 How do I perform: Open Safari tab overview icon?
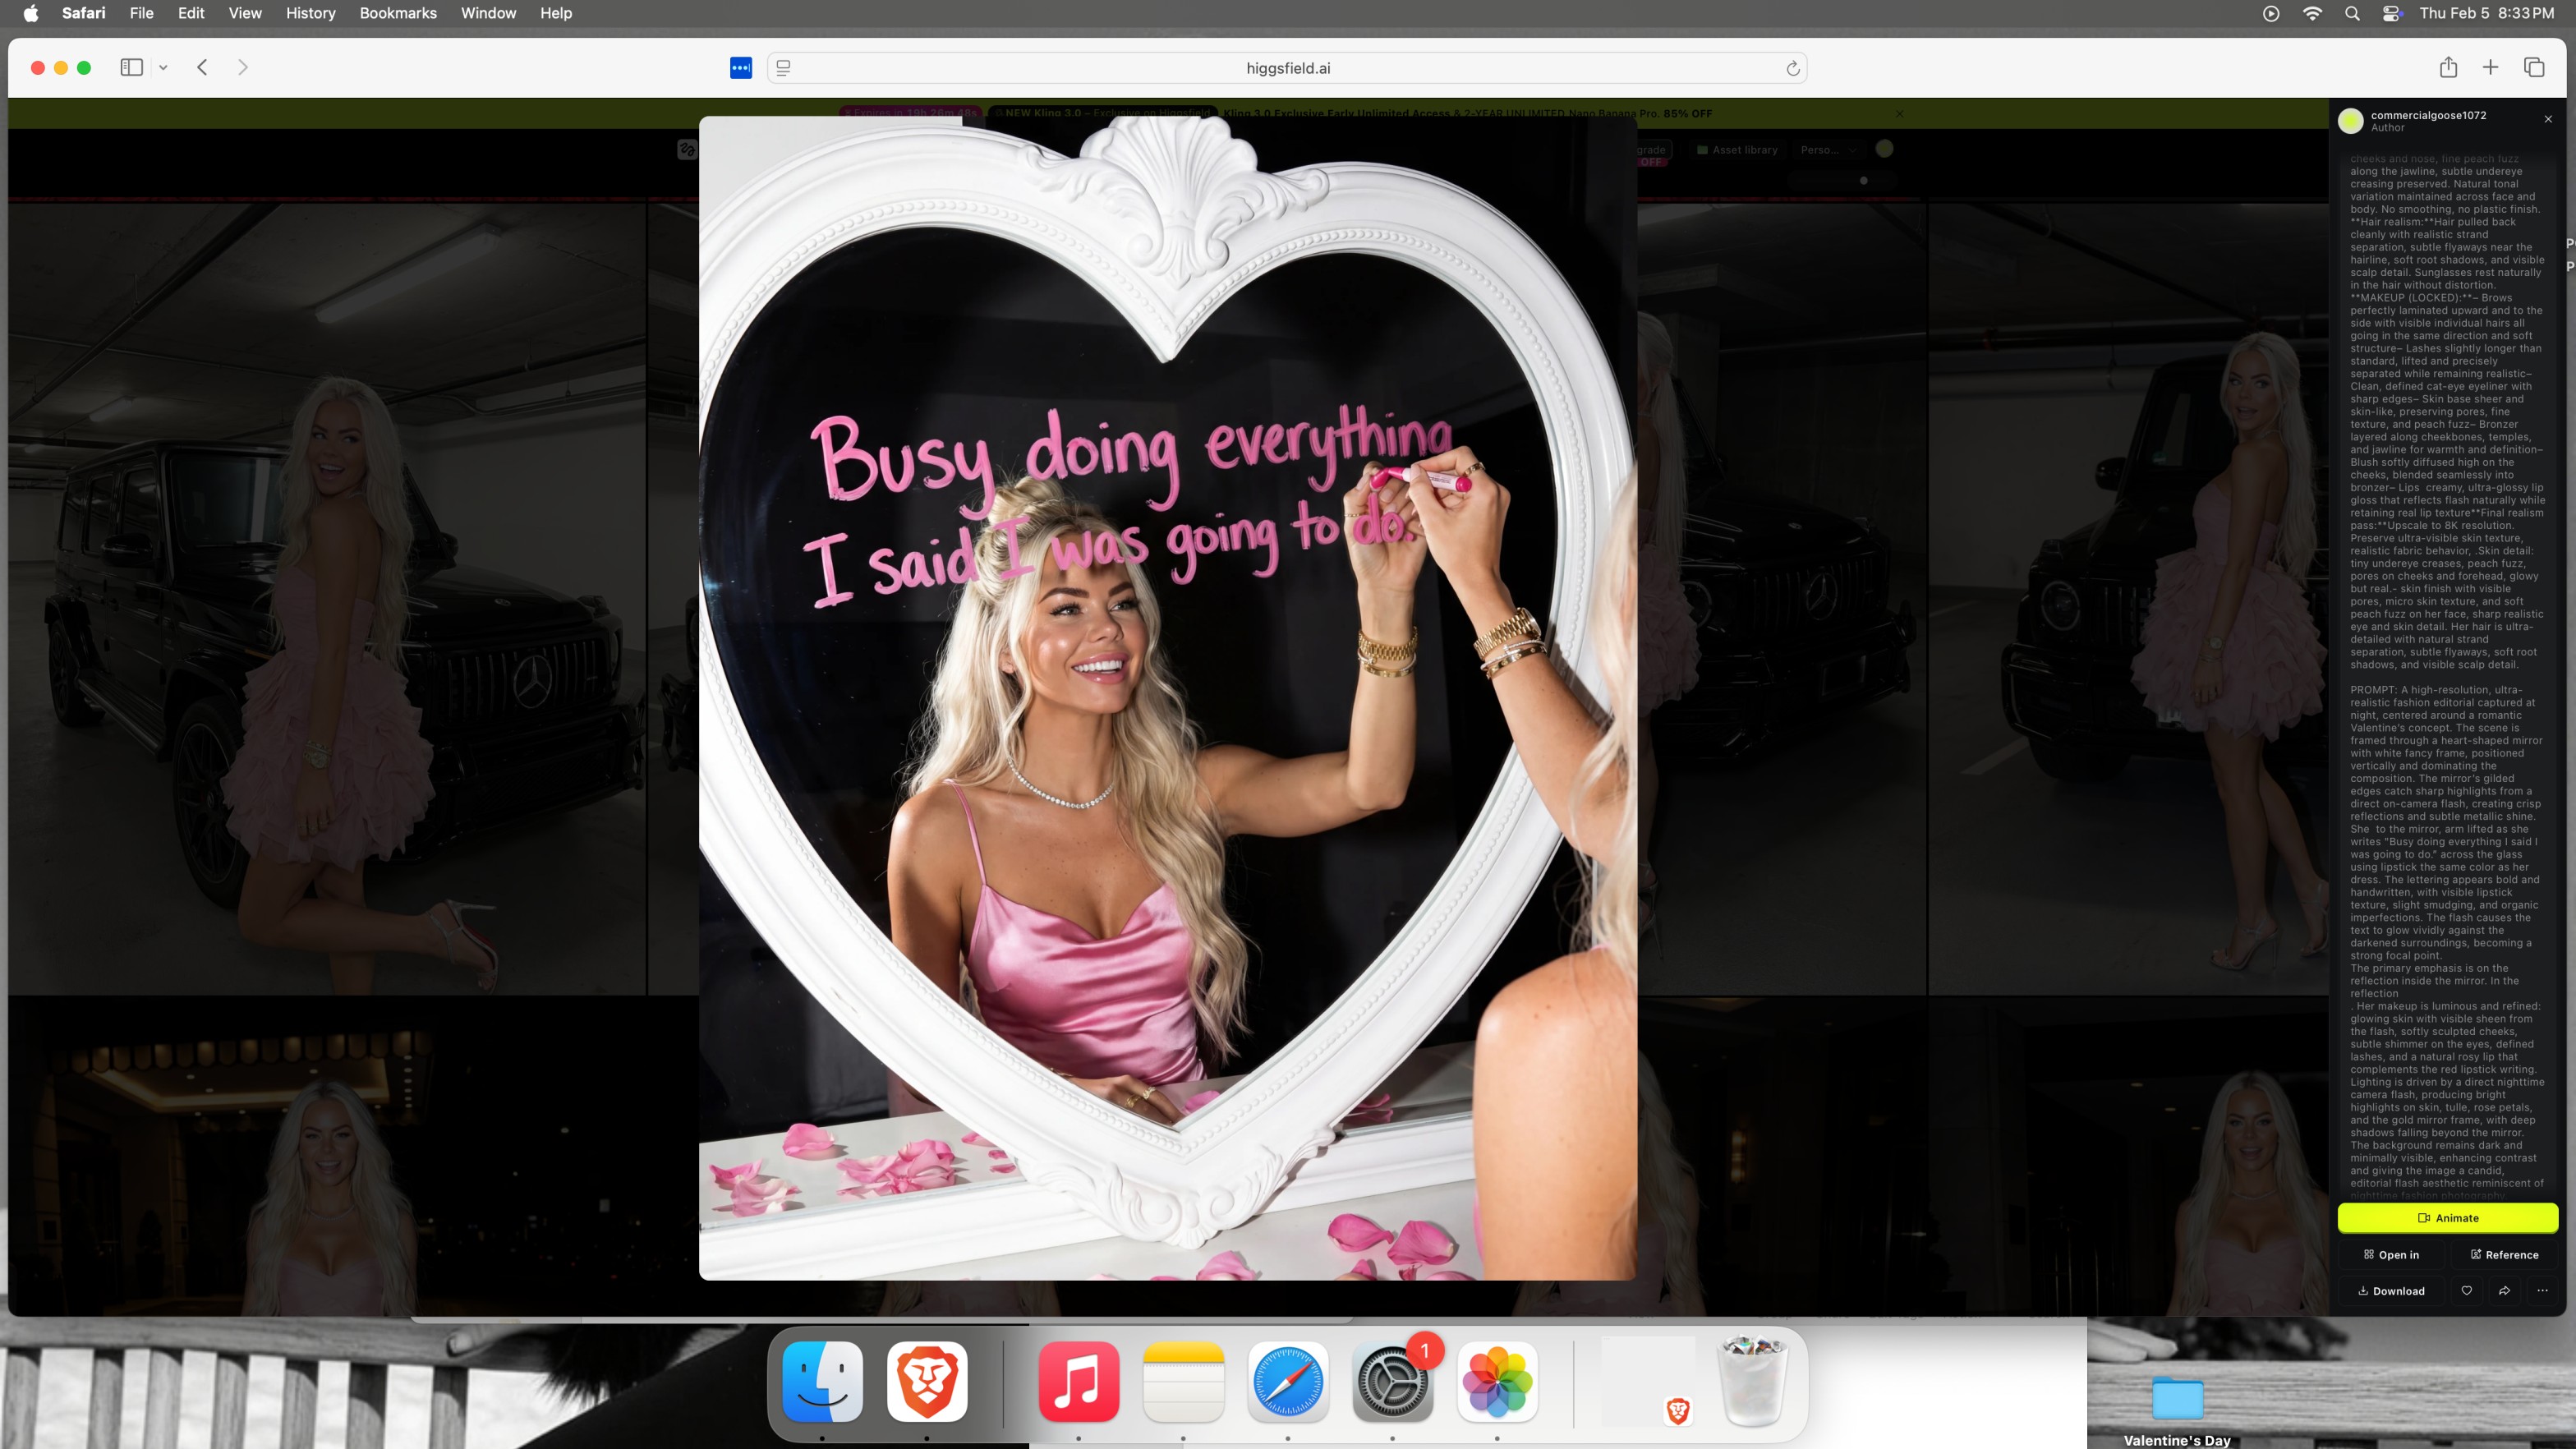click(2534, 68)
